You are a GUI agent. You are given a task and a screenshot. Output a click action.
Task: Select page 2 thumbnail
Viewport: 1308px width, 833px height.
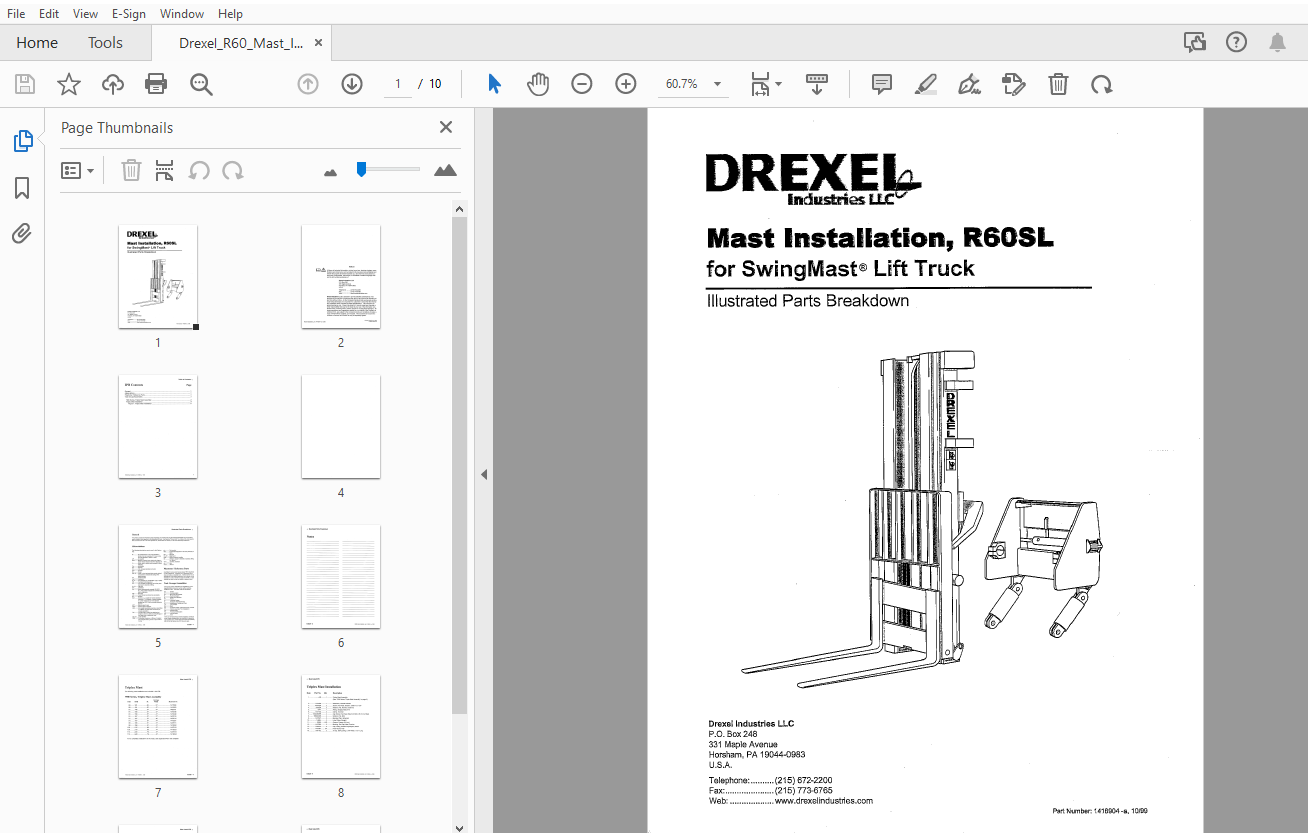341,277
